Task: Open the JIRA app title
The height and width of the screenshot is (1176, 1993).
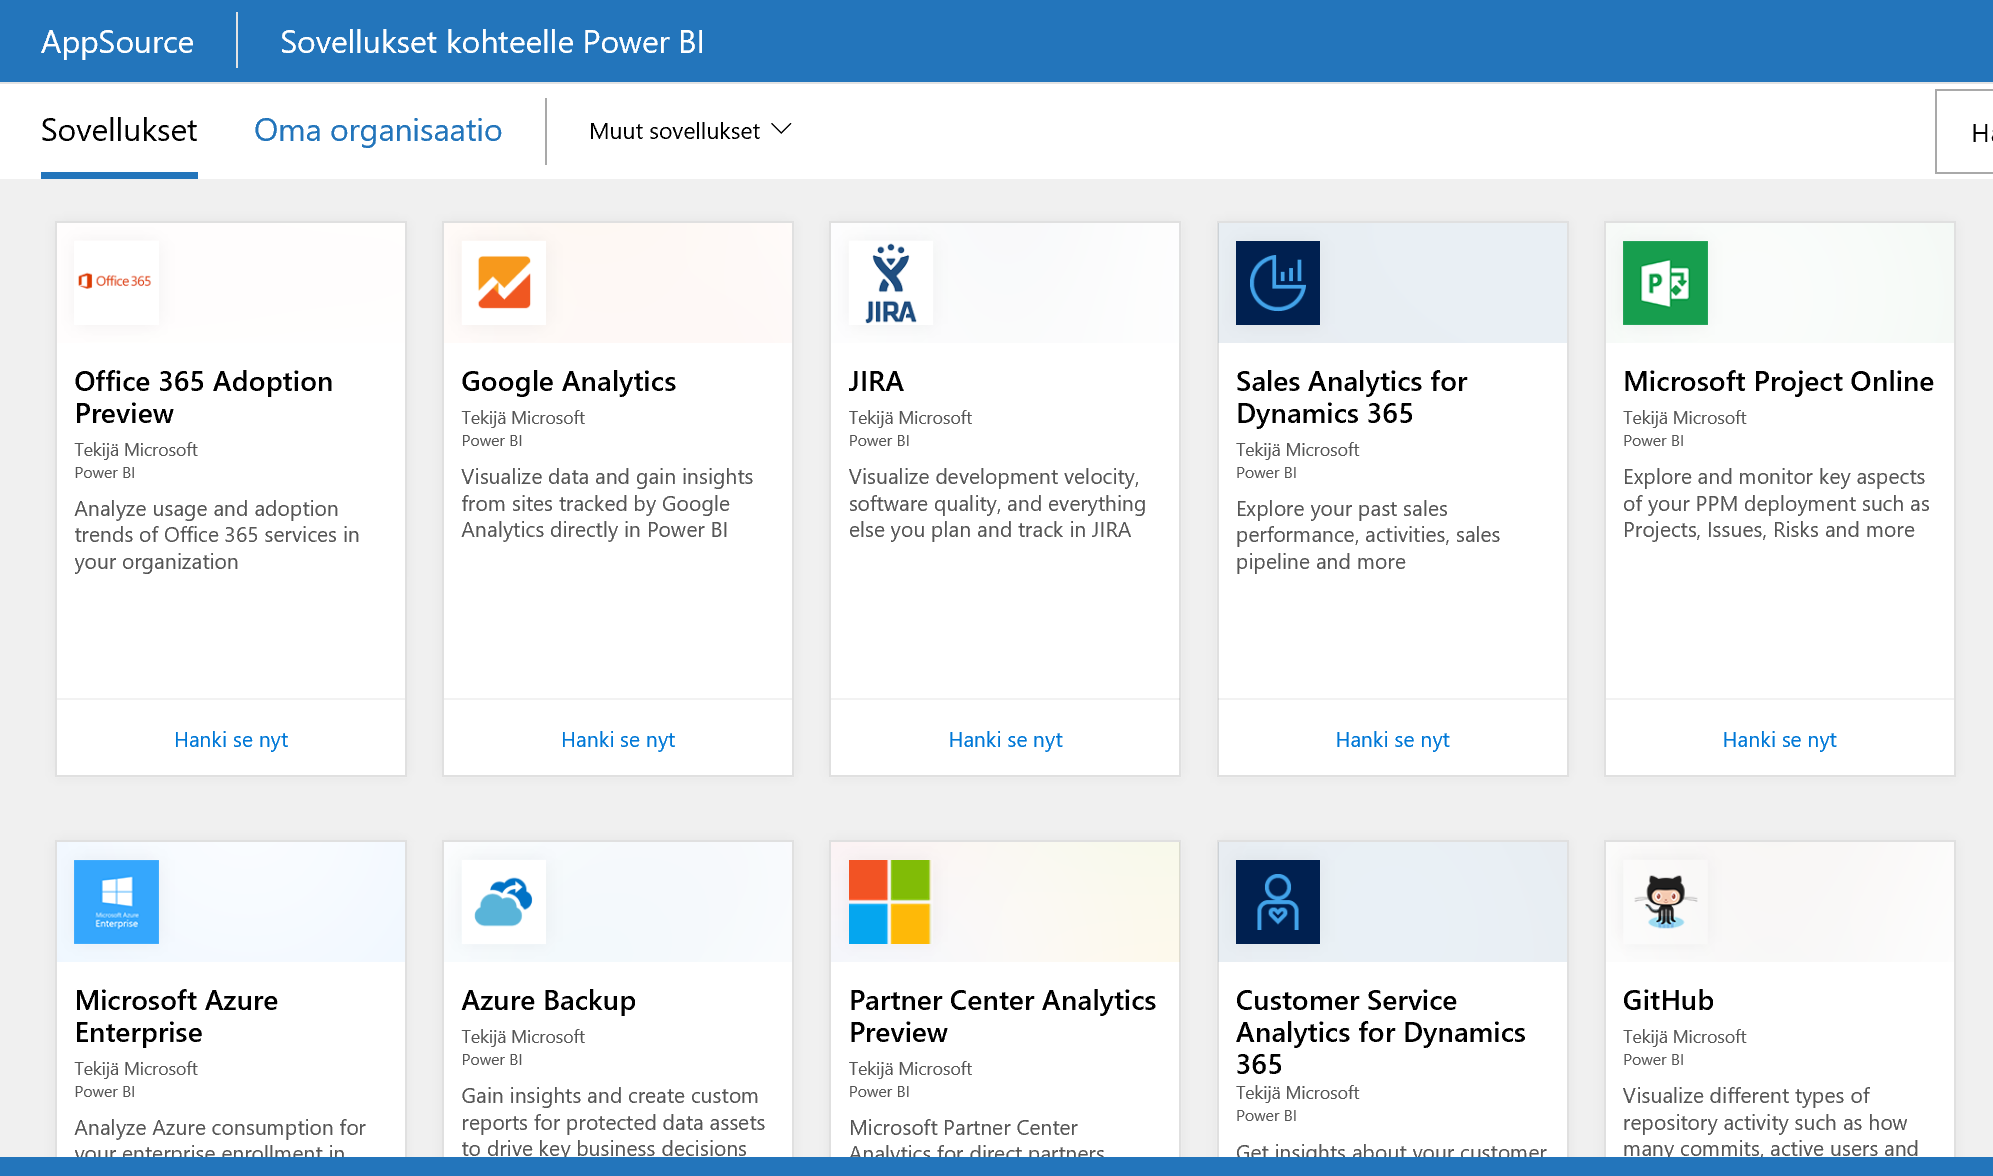Action: [x=876, y=381]
